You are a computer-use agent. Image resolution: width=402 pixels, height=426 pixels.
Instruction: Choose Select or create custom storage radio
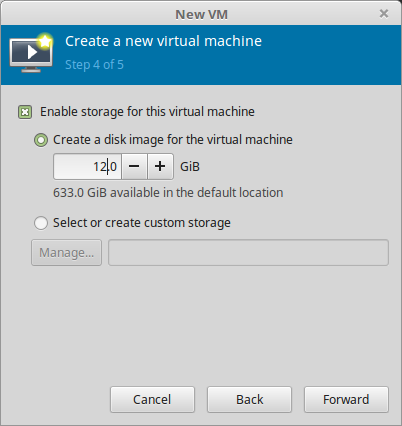point(41,223)
